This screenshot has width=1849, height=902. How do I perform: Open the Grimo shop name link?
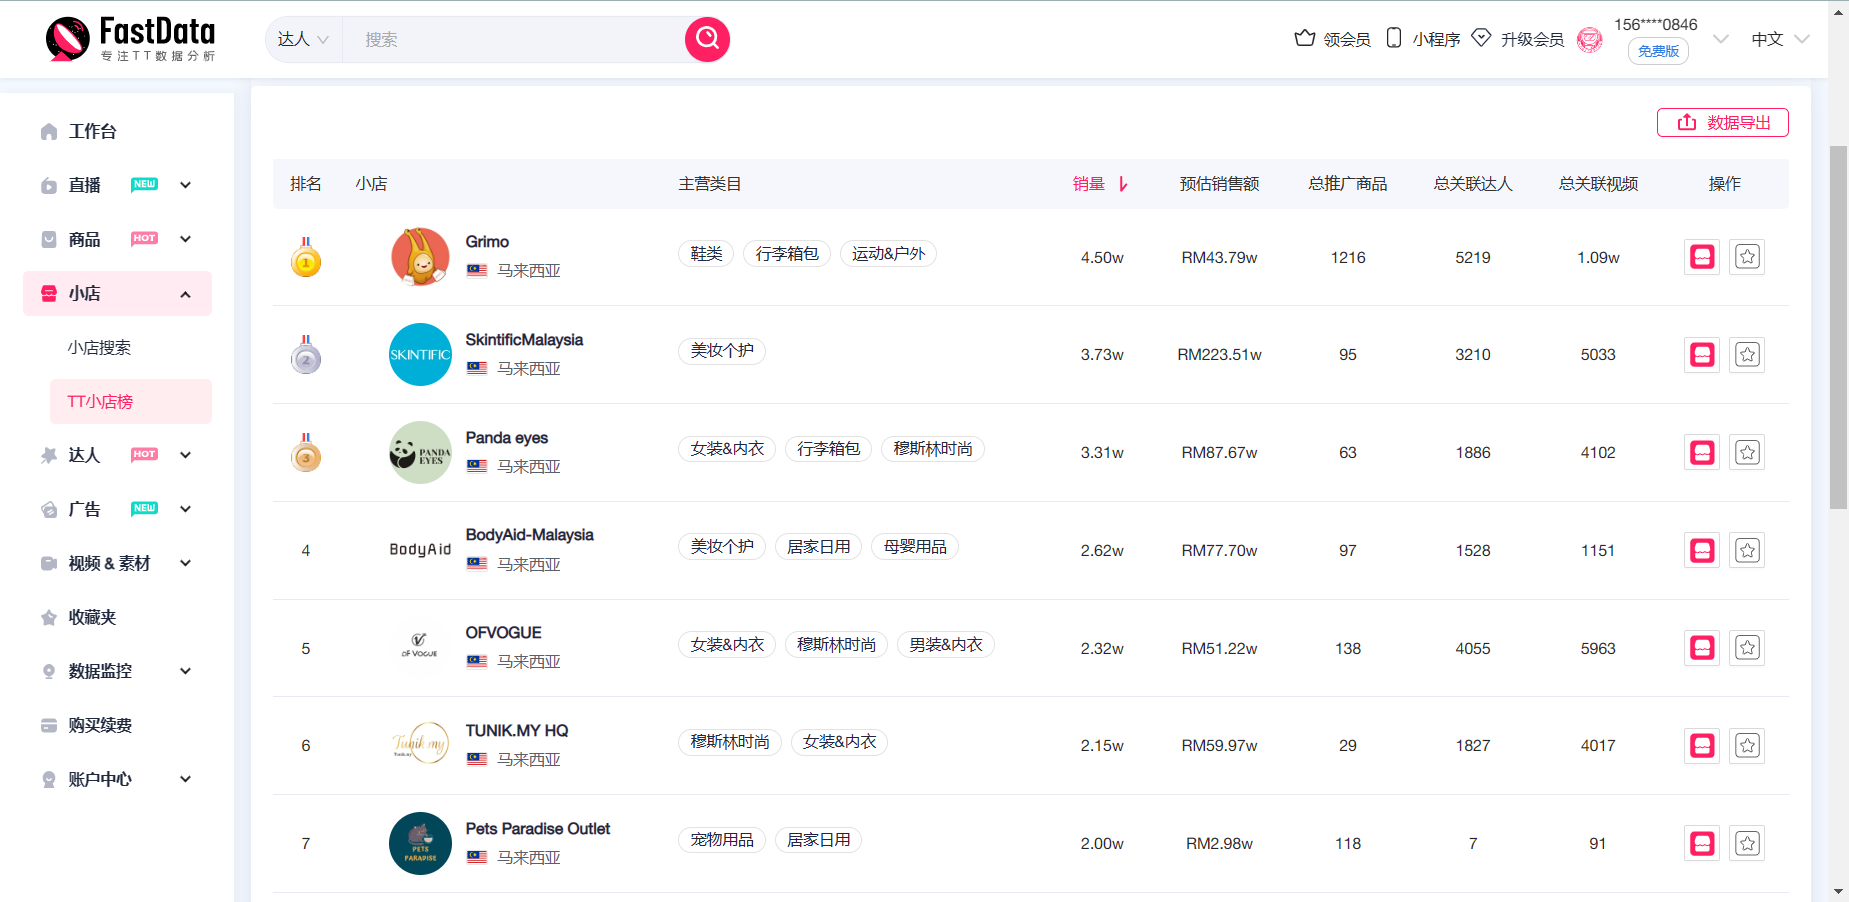pyautogui.click(x=487, y=242)
